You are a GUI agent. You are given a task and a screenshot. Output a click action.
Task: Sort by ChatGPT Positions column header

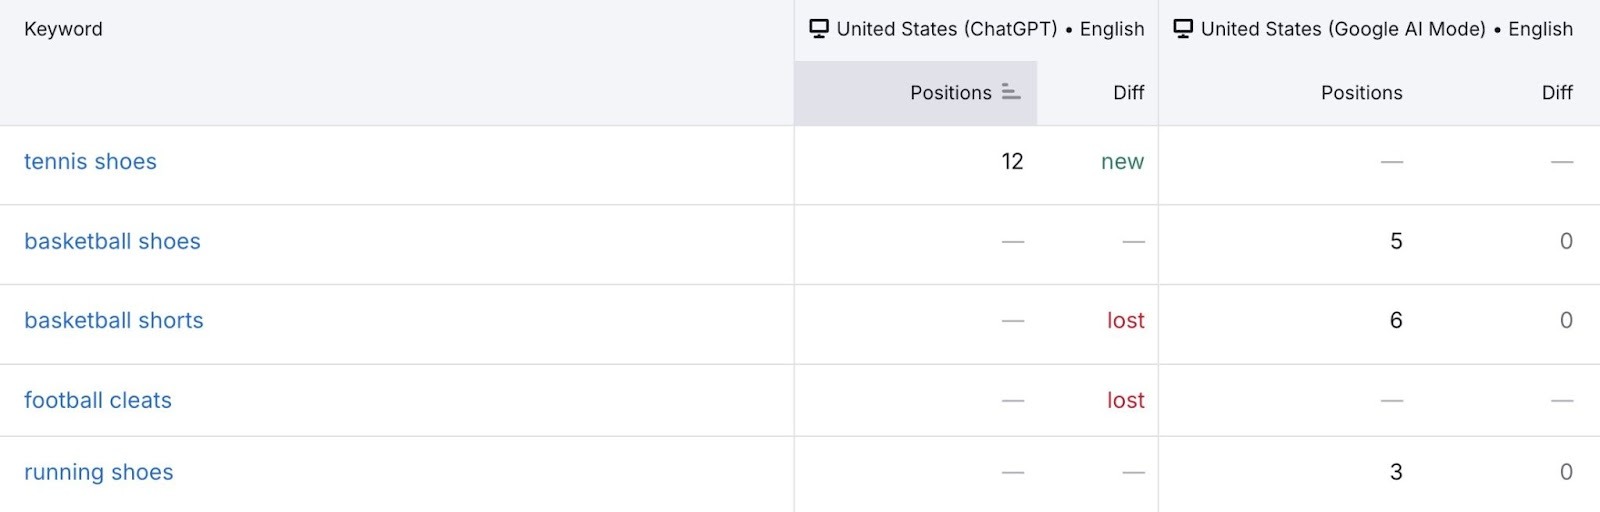950,93
